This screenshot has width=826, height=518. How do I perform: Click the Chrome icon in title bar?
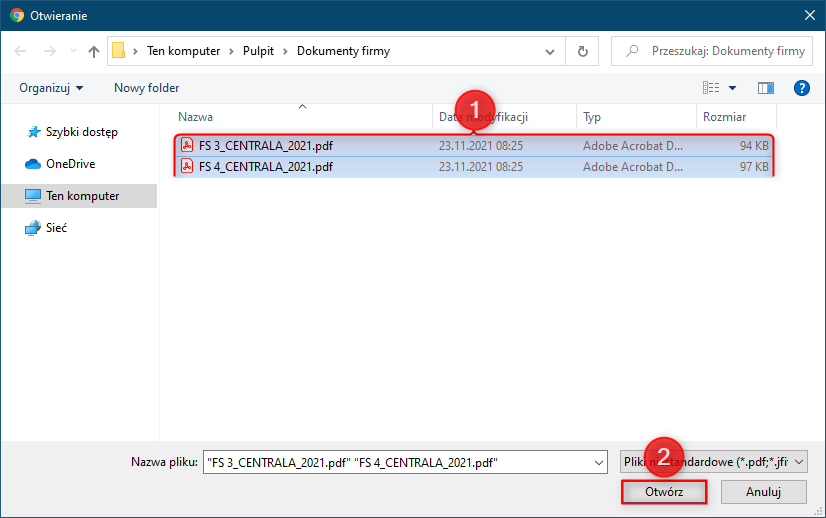tap(17, 15)
